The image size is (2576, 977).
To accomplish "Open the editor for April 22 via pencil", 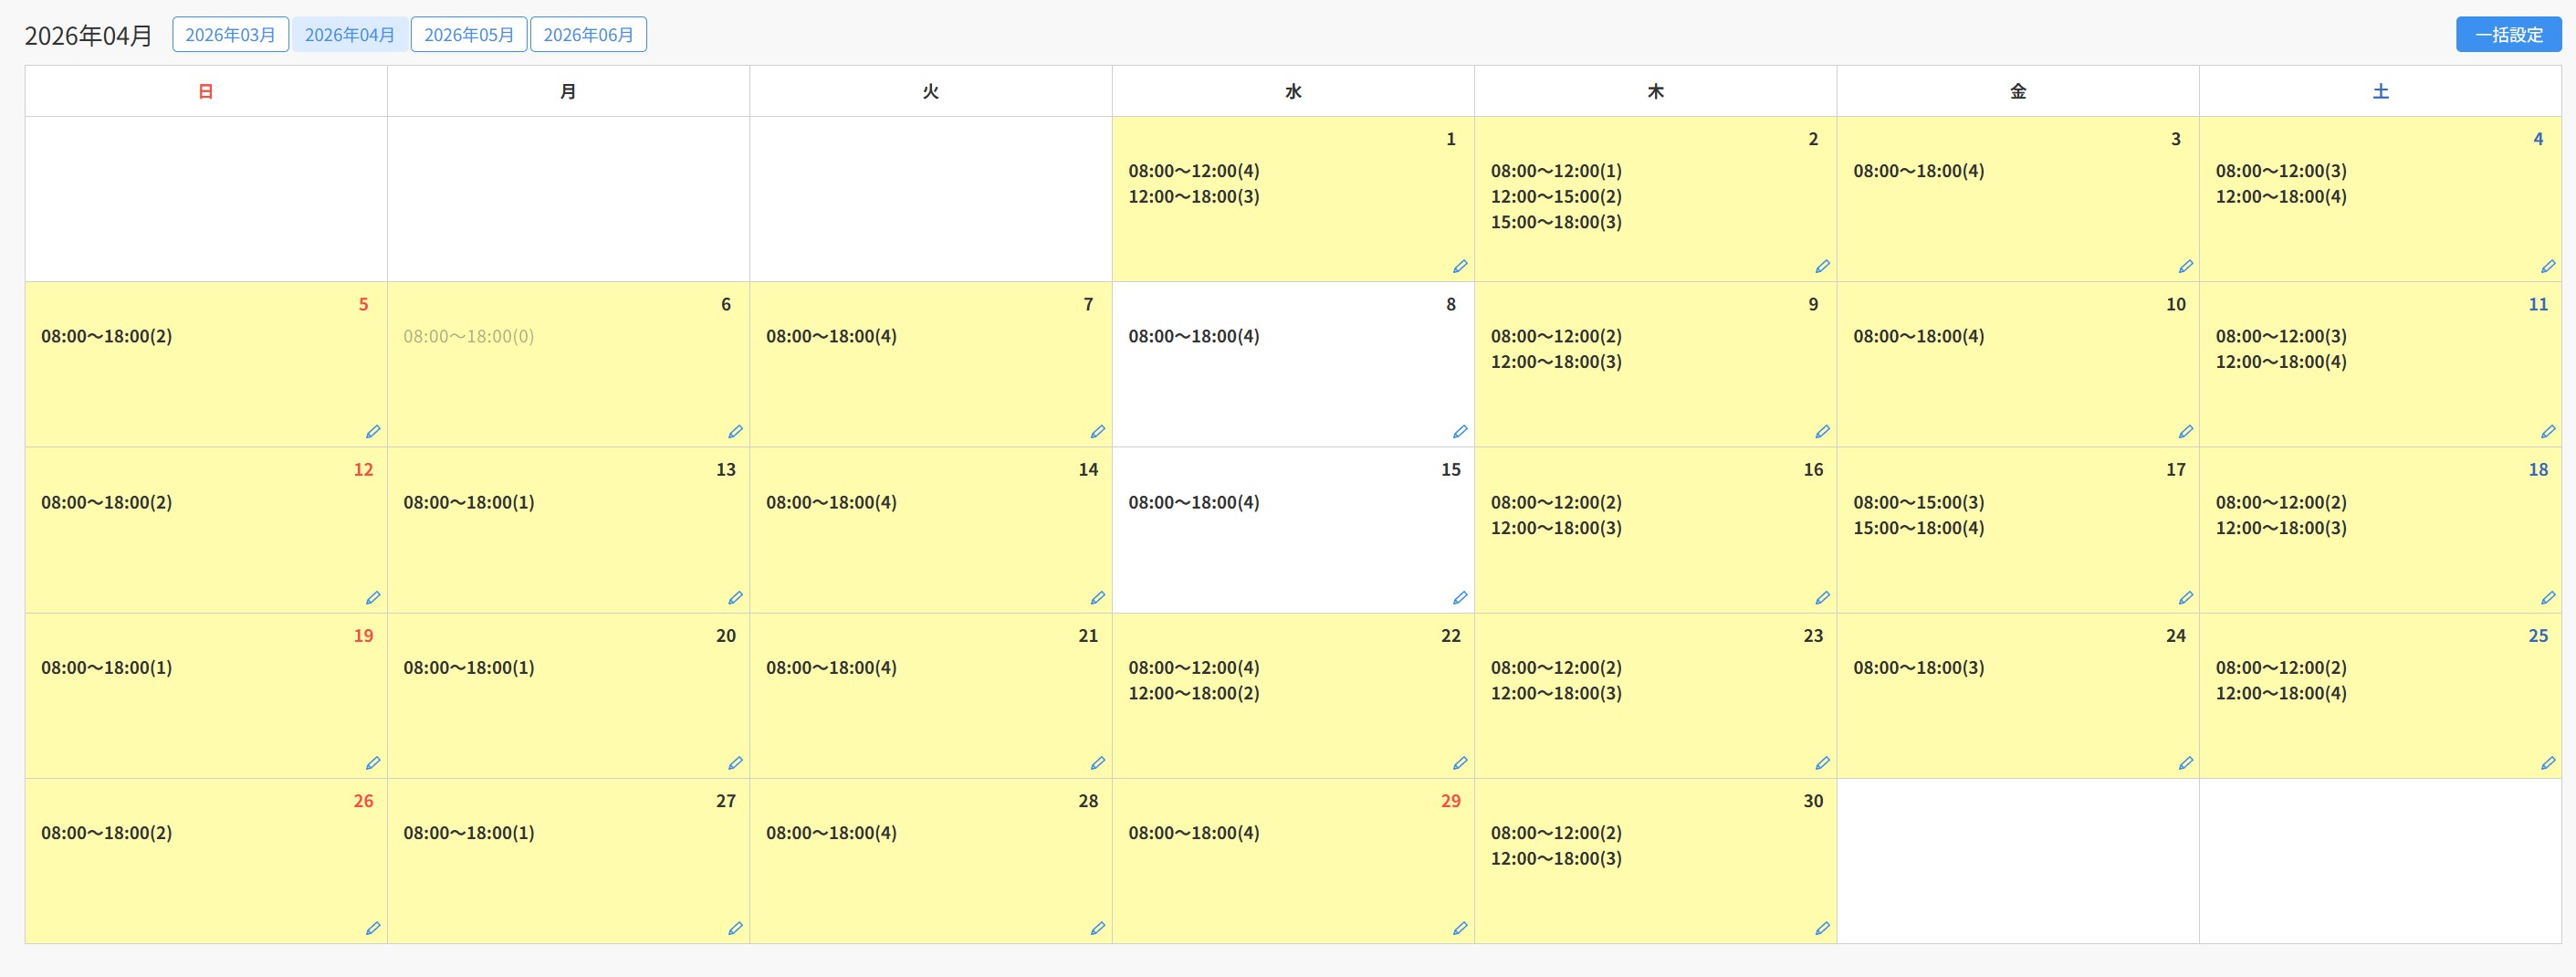I will (x=1459, y=763).
